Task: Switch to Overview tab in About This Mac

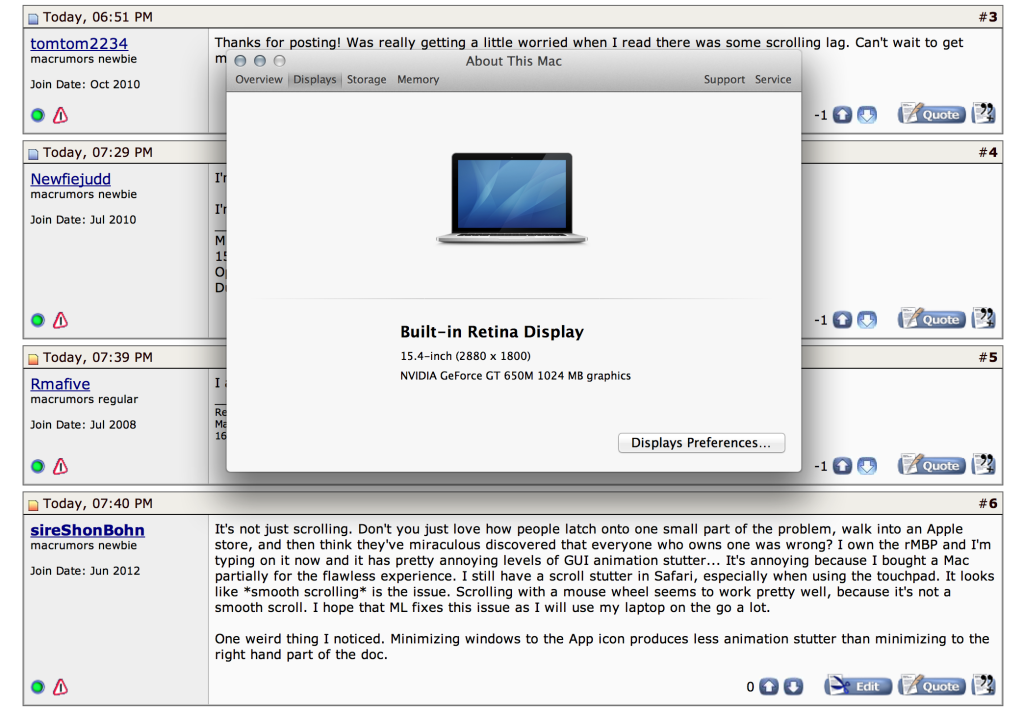Action: pos(259,80)
